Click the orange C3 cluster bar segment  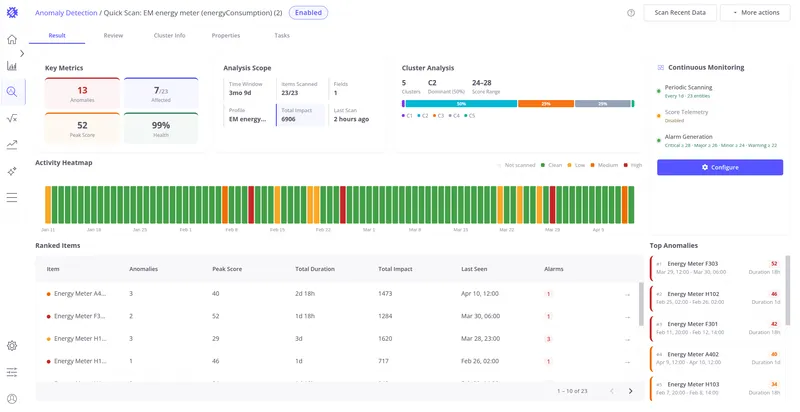(x=546, y=104)
